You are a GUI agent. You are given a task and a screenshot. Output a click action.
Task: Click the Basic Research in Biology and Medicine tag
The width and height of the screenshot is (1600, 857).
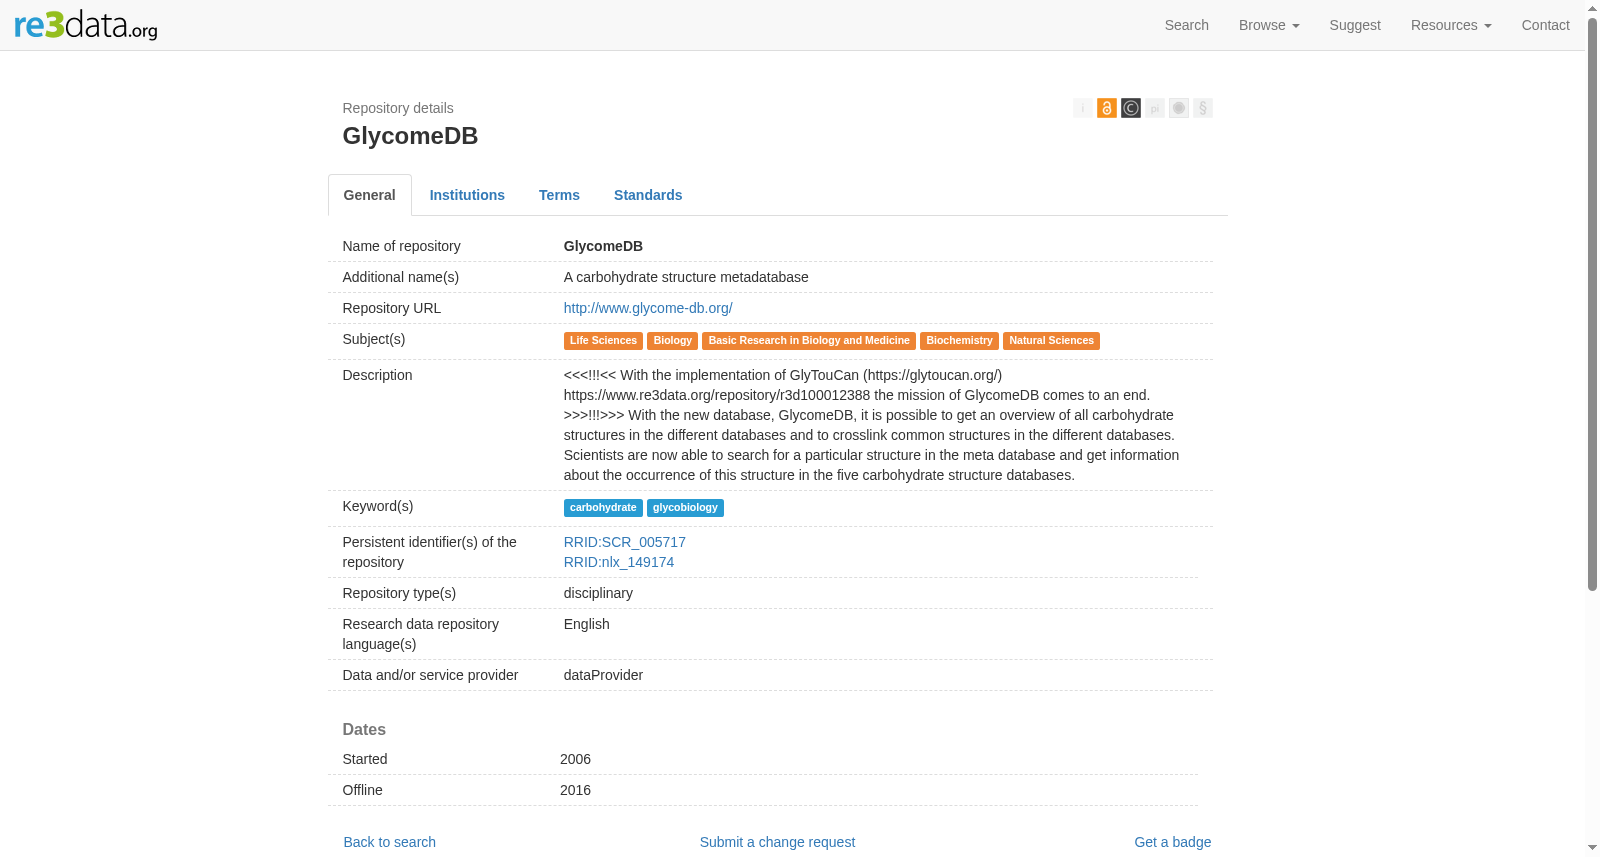809,341
